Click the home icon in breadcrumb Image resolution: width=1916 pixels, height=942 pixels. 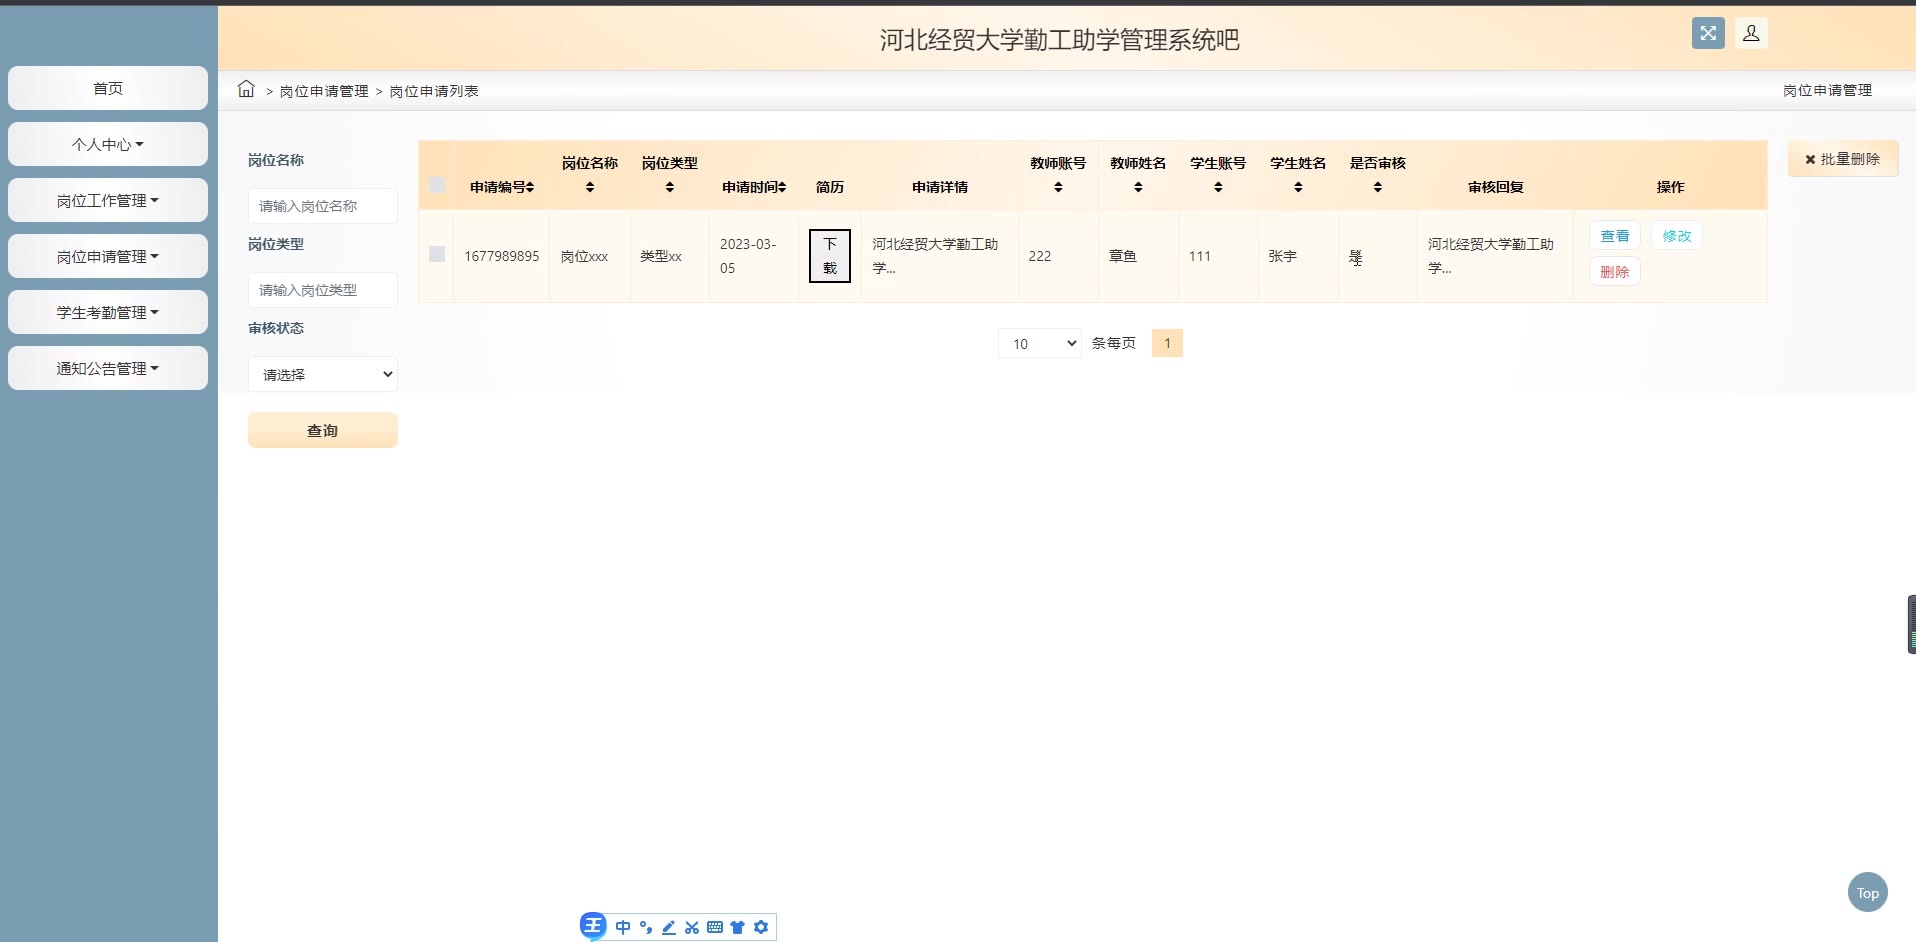click(x=246, y=89)
